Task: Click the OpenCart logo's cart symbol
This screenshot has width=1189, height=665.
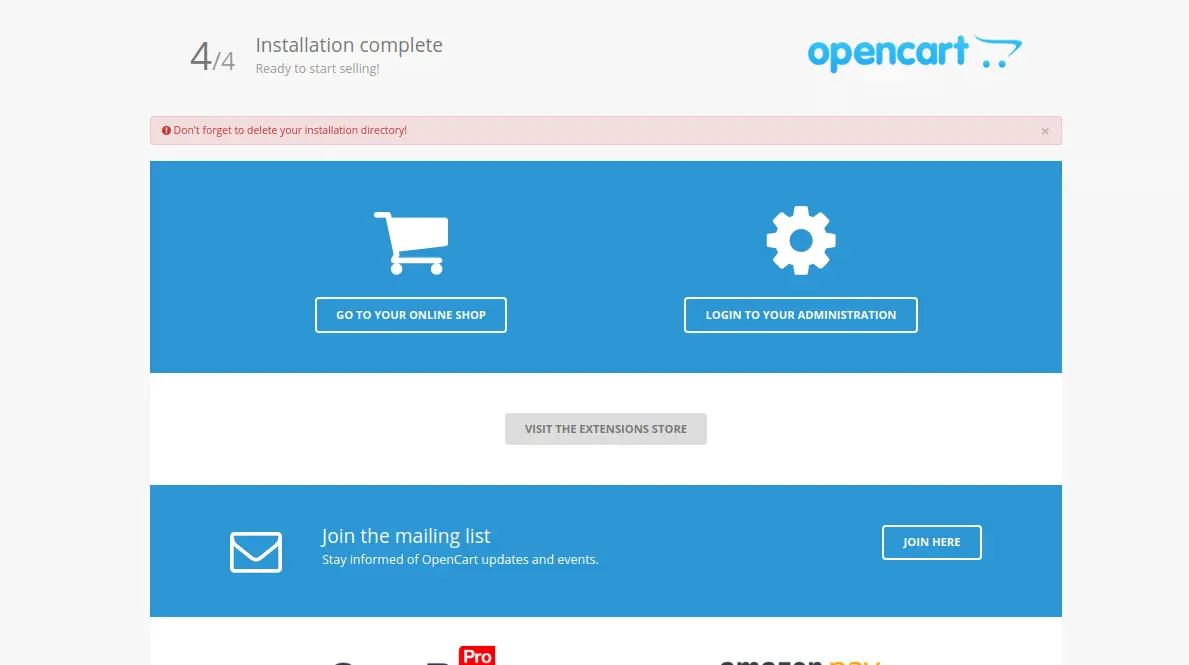Action: coord(998,51)
